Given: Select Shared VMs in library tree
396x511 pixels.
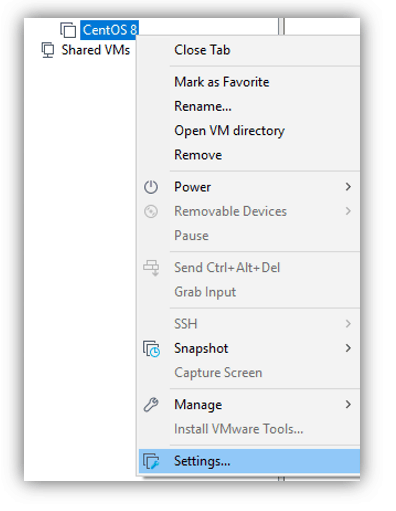Looking at the screenshot, I should [96, 50].
